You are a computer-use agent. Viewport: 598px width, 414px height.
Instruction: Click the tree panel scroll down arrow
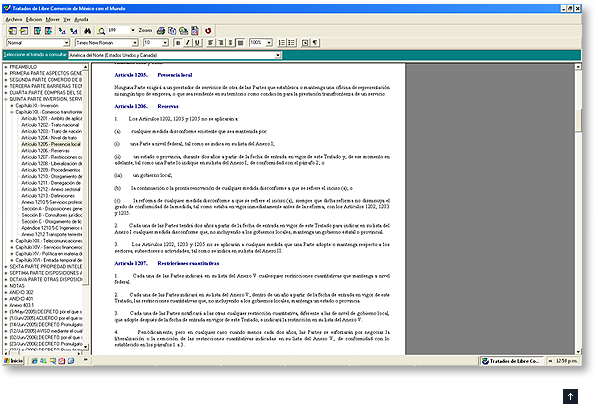pos(85,347)
